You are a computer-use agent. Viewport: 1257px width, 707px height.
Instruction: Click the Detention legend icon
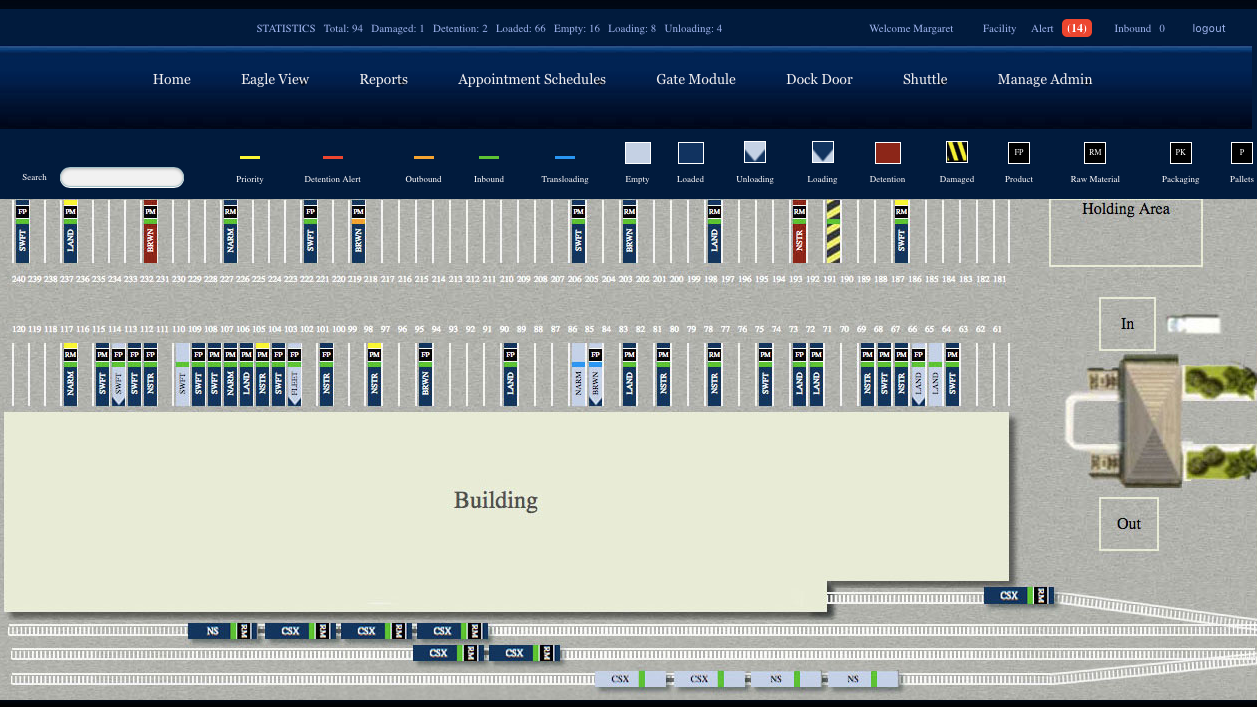click(x=887, y=153)
